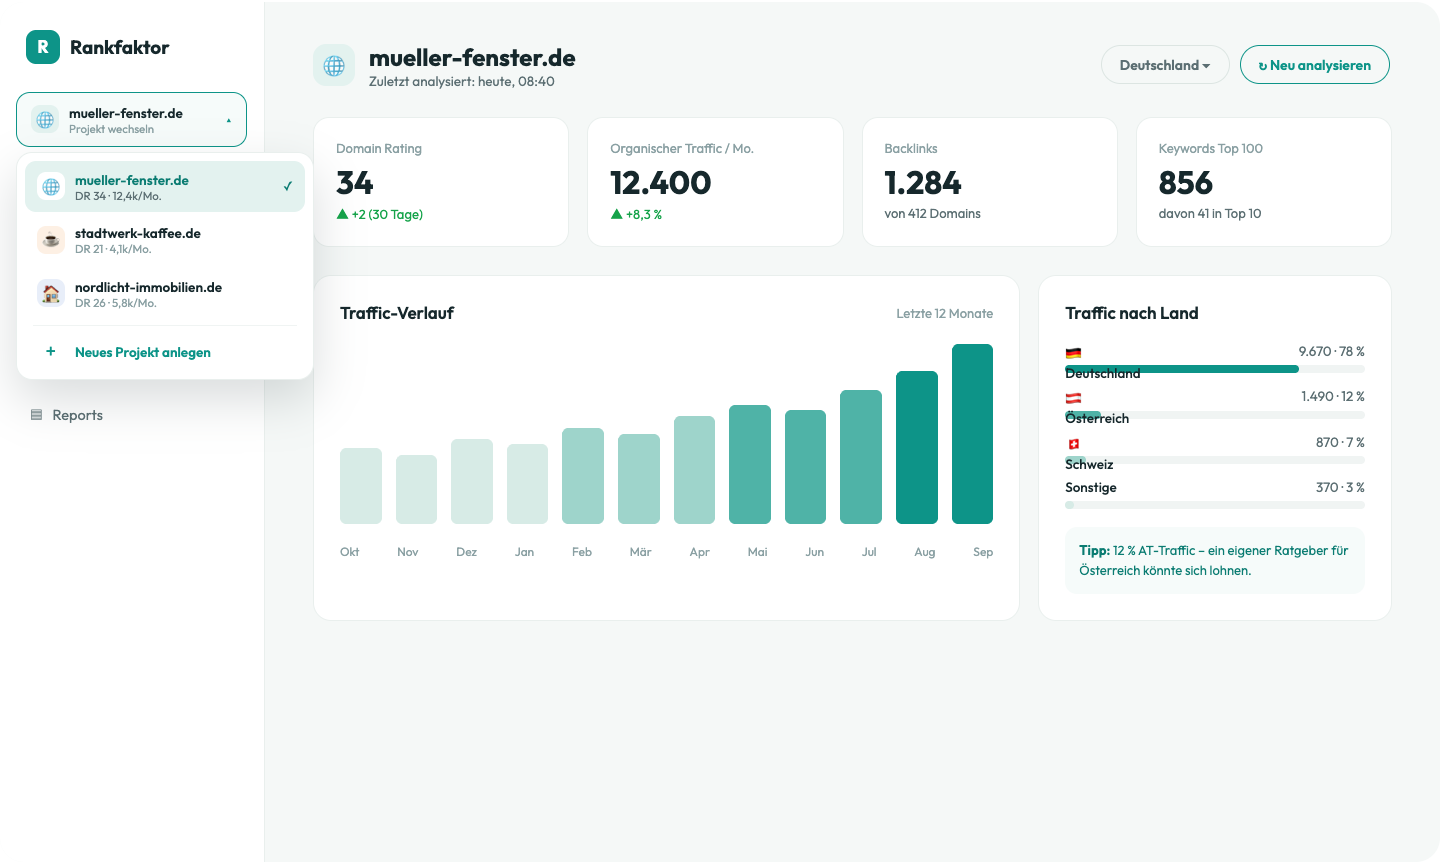1440x862 pixels.
Task: Select mueller-fenster.de in the project list
Action: [165, 187]
